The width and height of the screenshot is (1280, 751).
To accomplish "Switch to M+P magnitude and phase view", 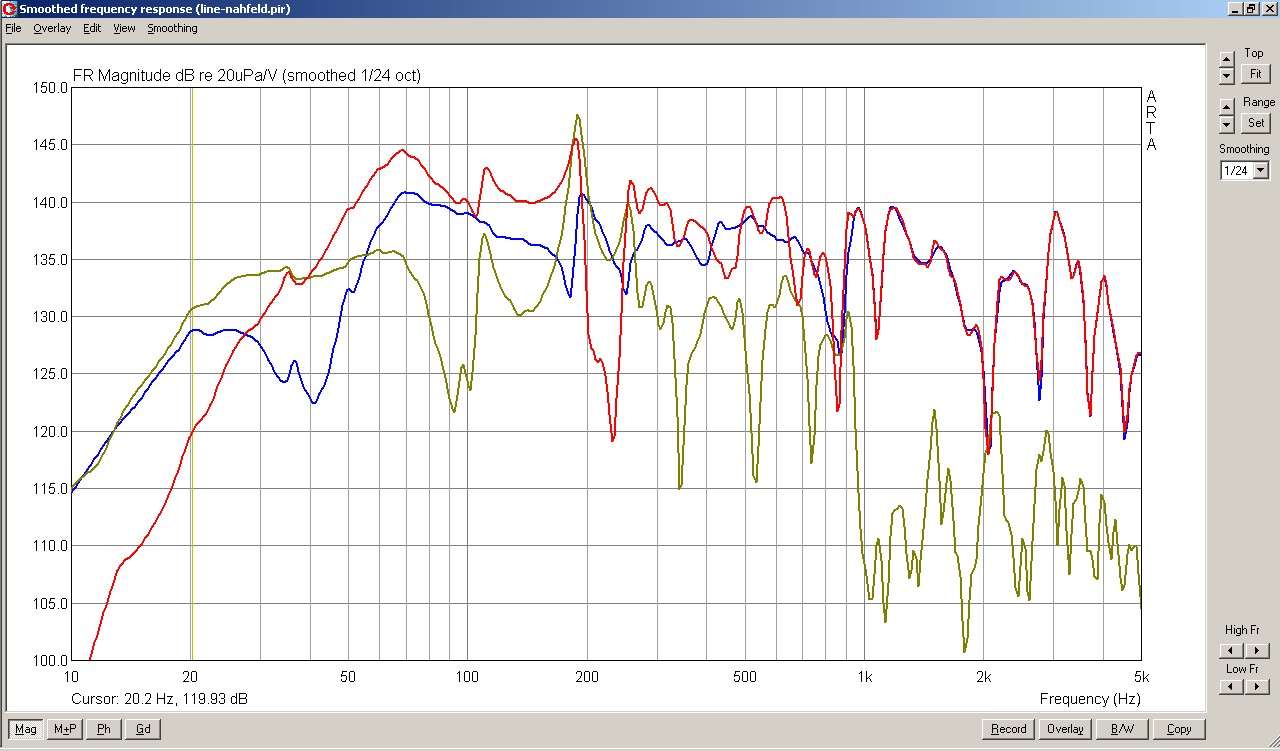I will [x=65, y=729].
